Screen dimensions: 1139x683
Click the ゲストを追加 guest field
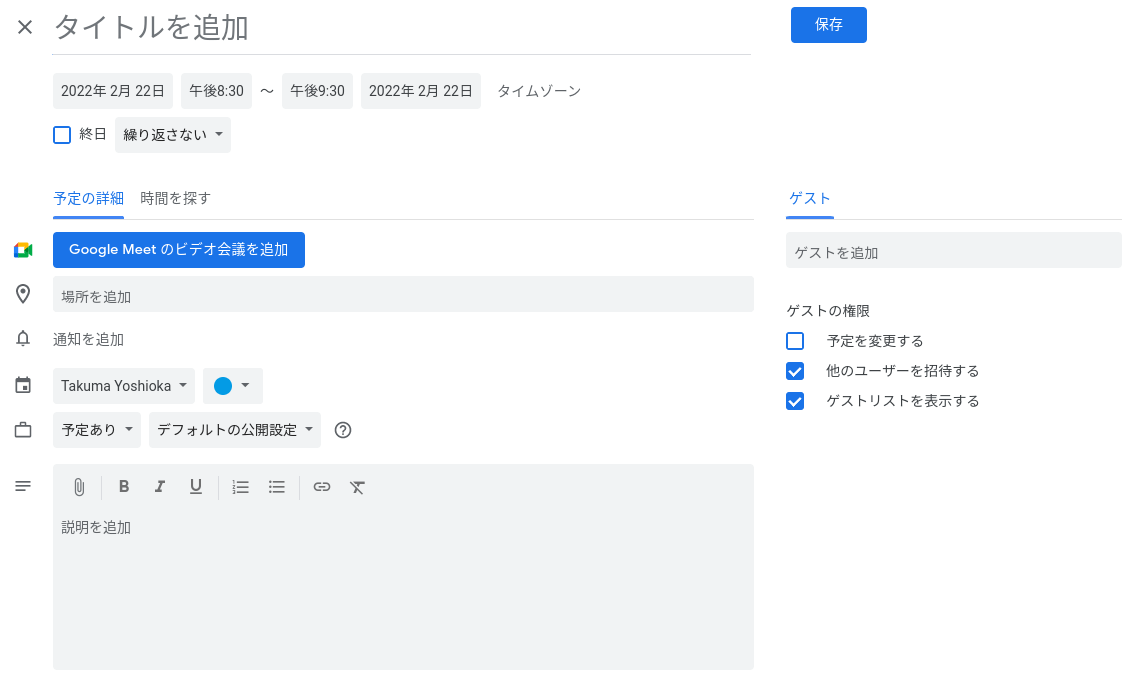tap(954, 250)
